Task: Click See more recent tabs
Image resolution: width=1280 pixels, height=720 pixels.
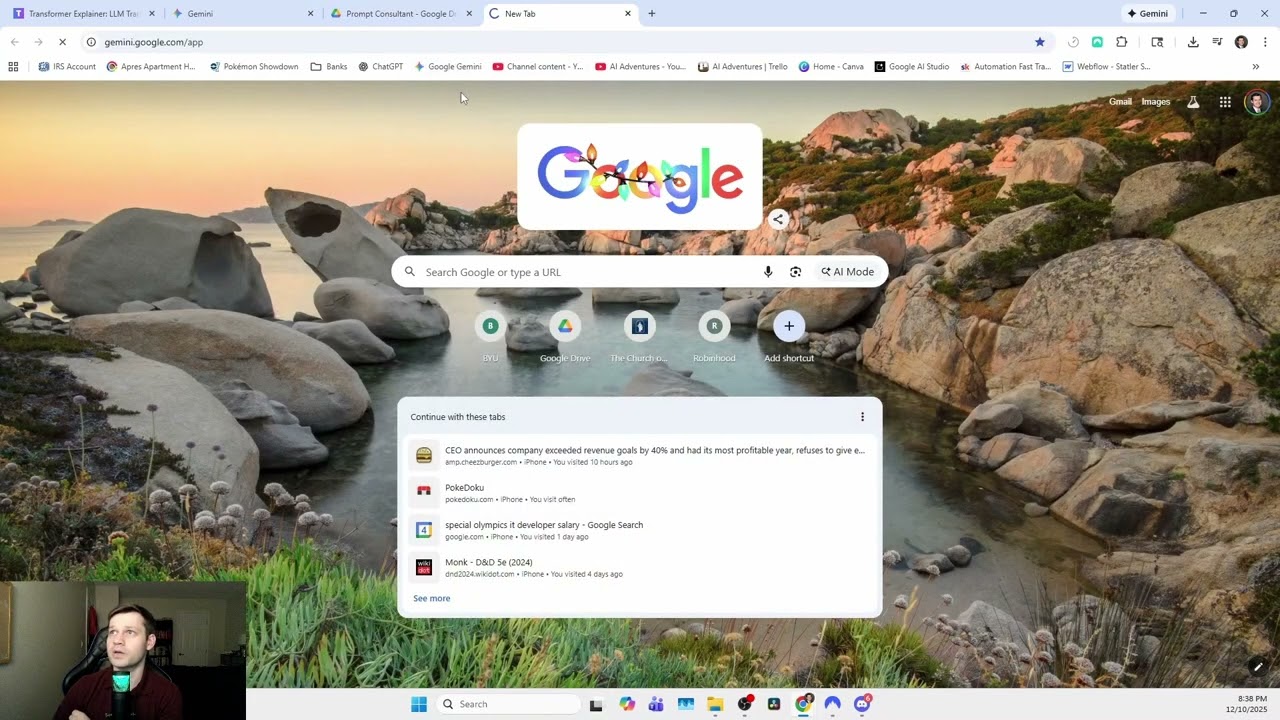Action: click(432, 598)
